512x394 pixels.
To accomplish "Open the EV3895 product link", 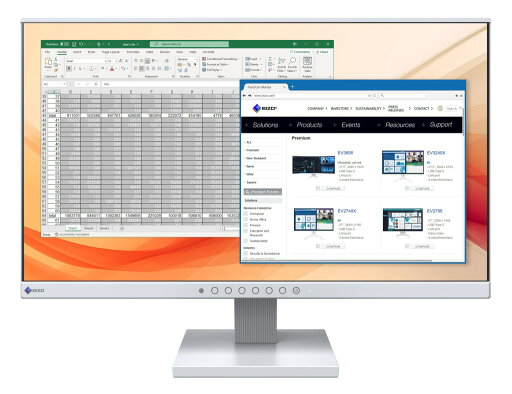I will 345,153.
